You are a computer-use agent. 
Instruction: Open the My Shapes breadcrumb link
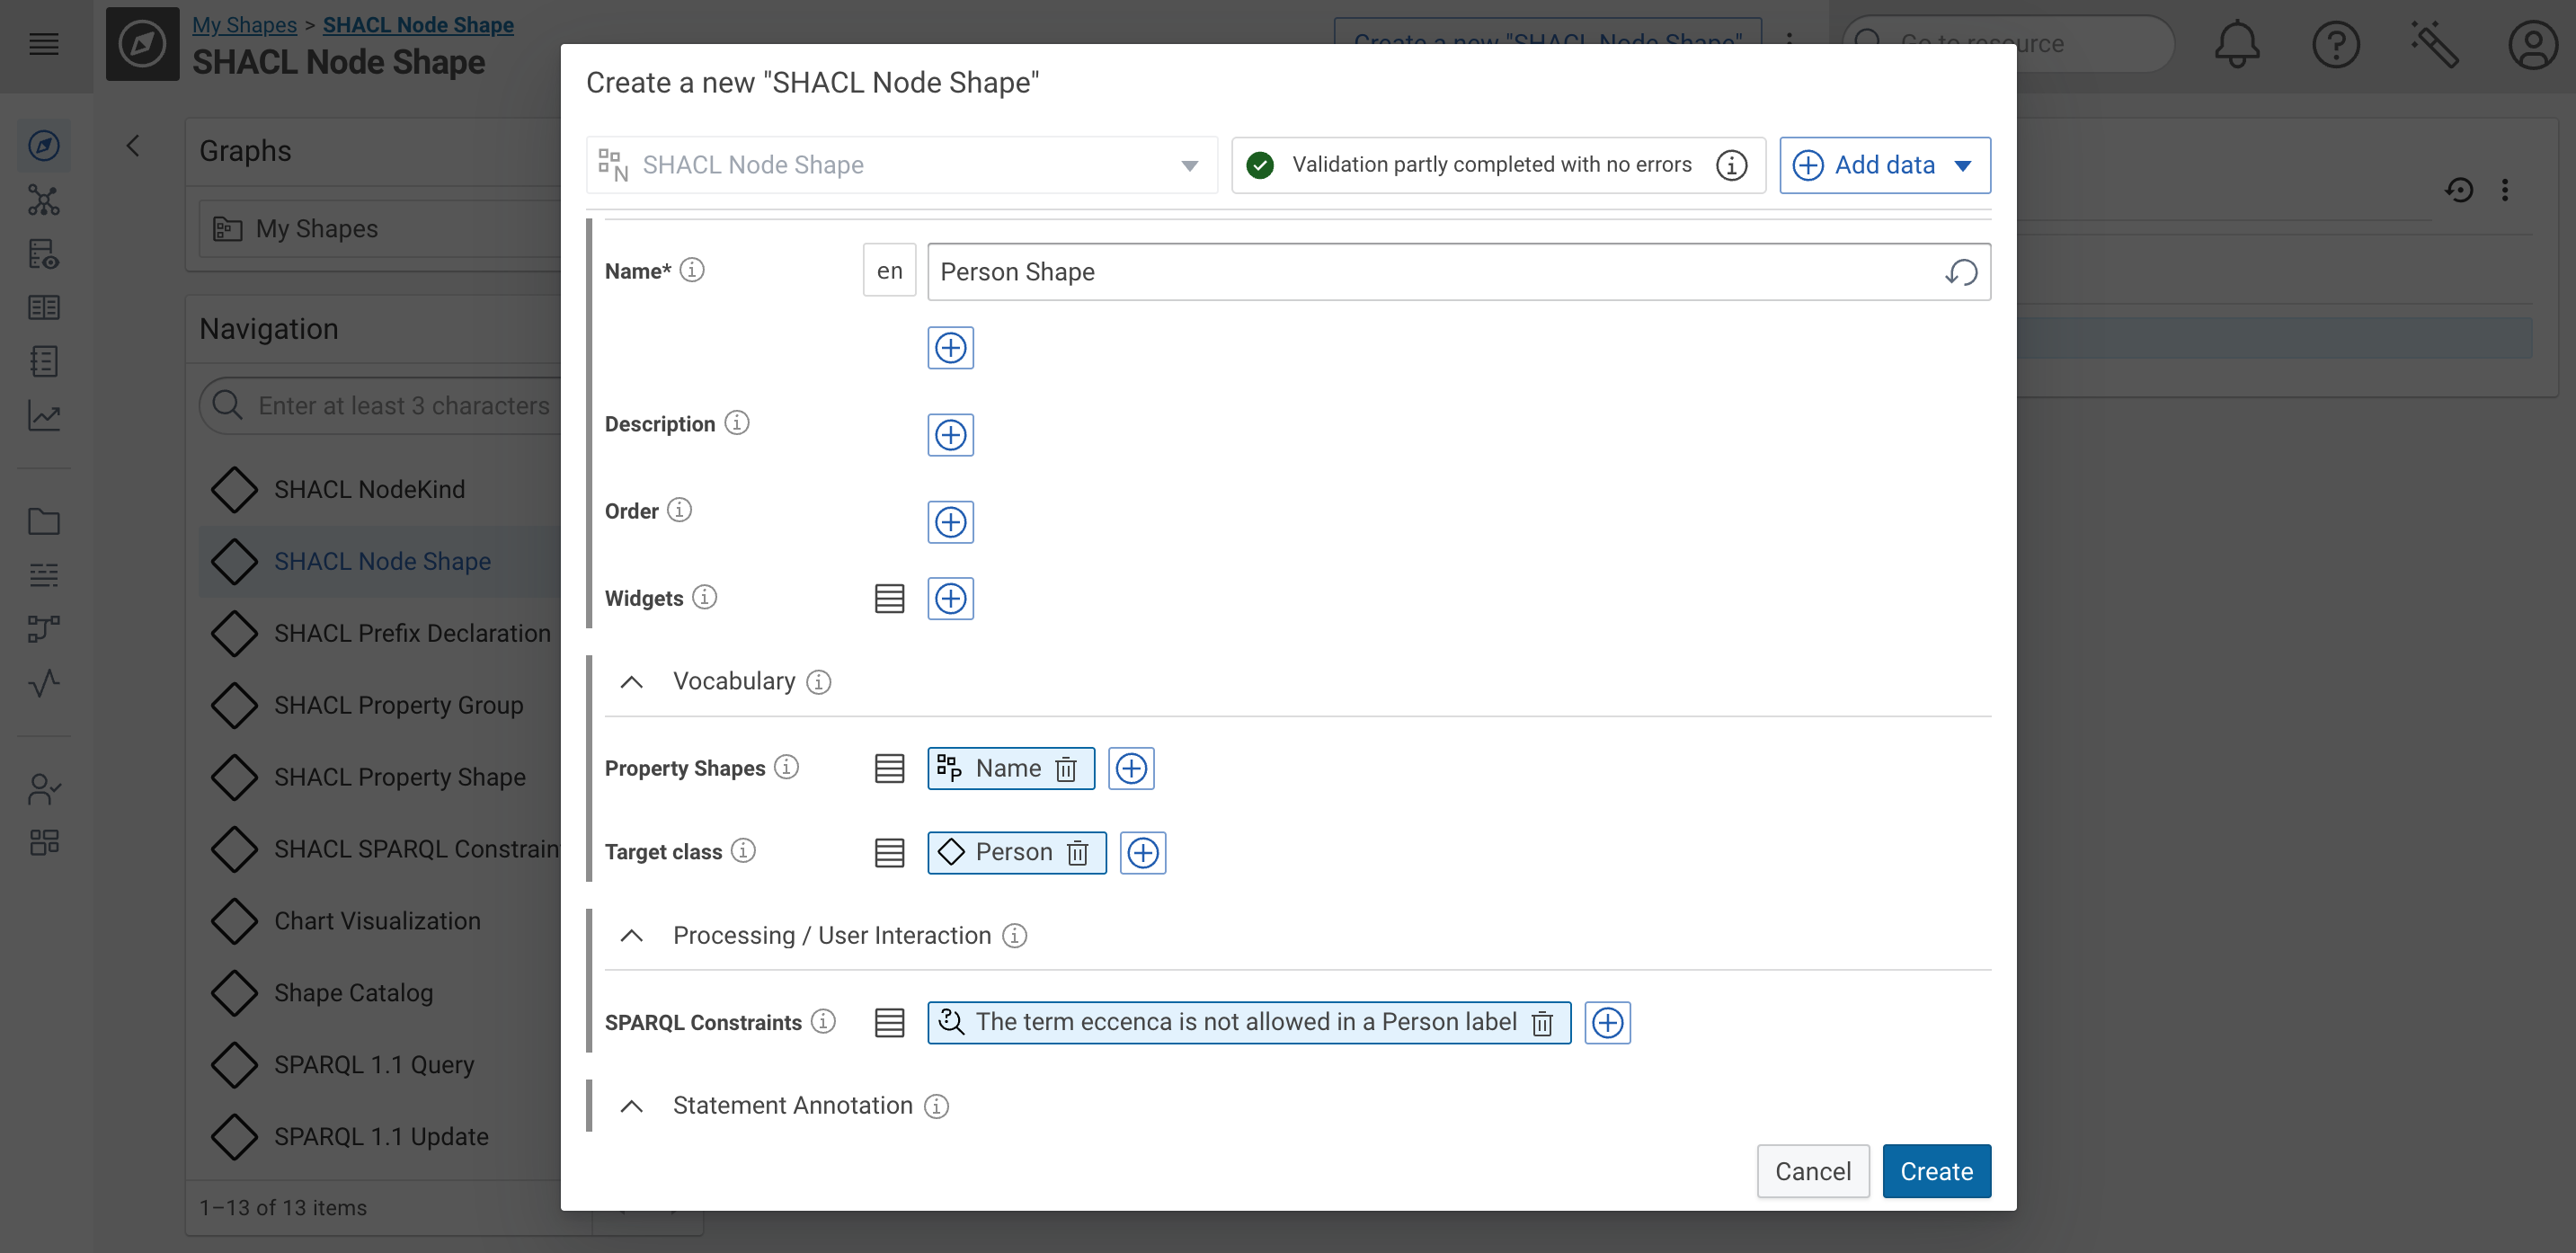(x=244, y=24)
